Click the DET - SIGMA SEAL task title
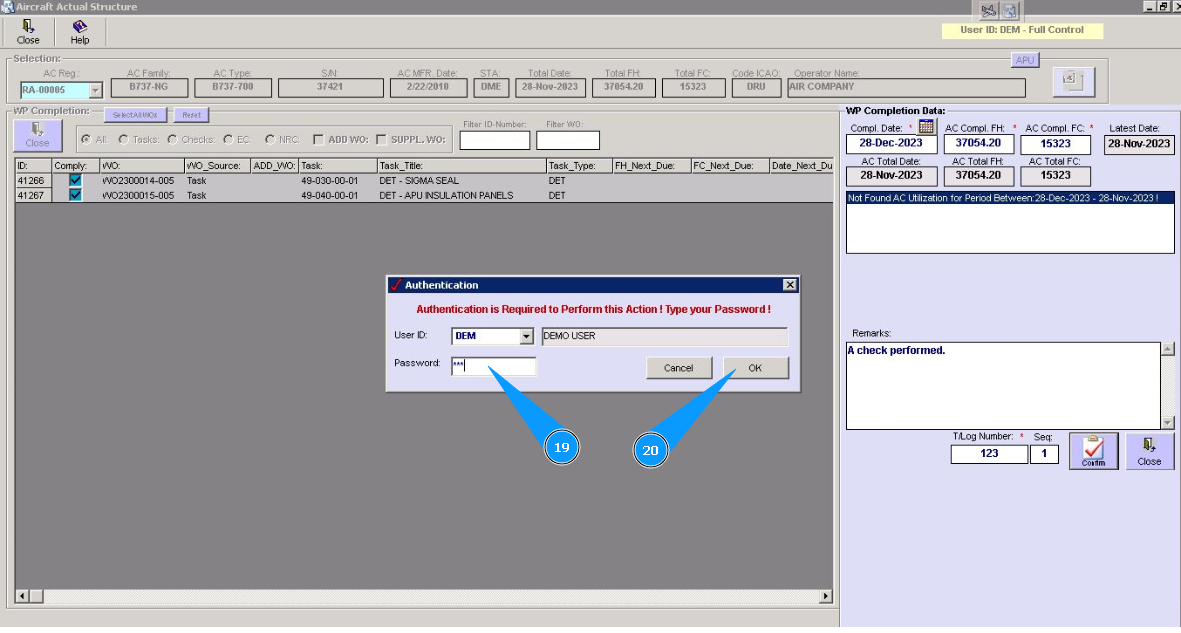Screen dimensions: 1181x633 (419, 181)
